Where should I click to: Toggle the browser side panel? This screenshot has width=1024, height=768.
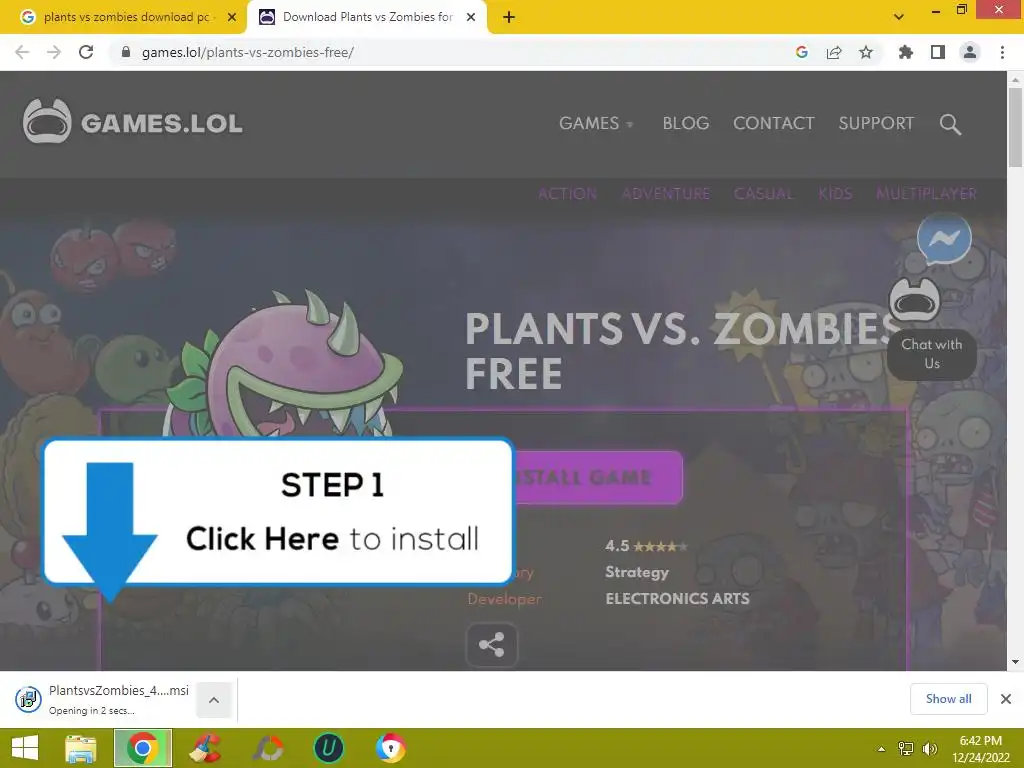coord(938,52)
